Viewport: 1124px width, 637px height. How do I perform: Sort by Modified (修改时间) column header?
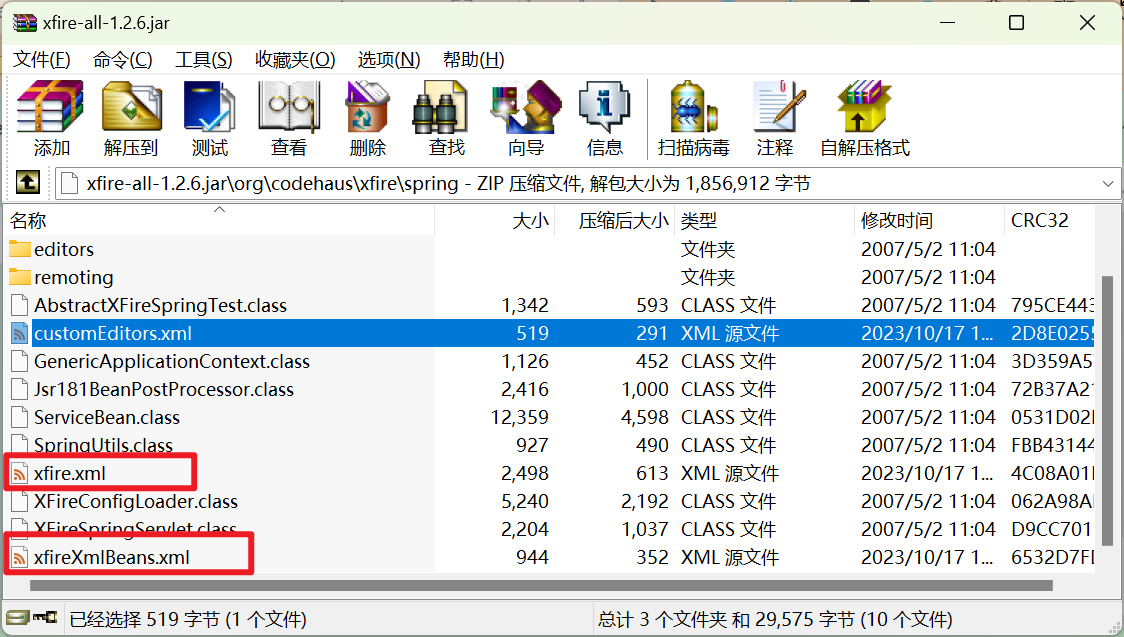[x=929, y=220]
